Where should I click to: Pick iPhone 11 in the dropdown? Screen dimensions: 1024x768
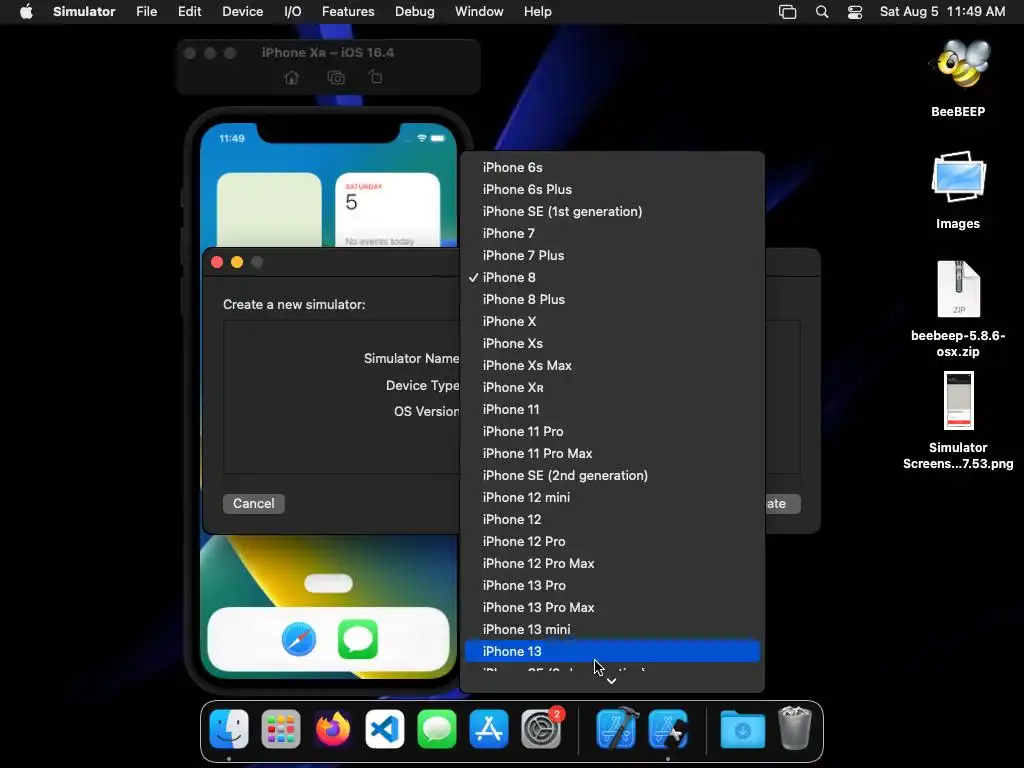[612, 409]
